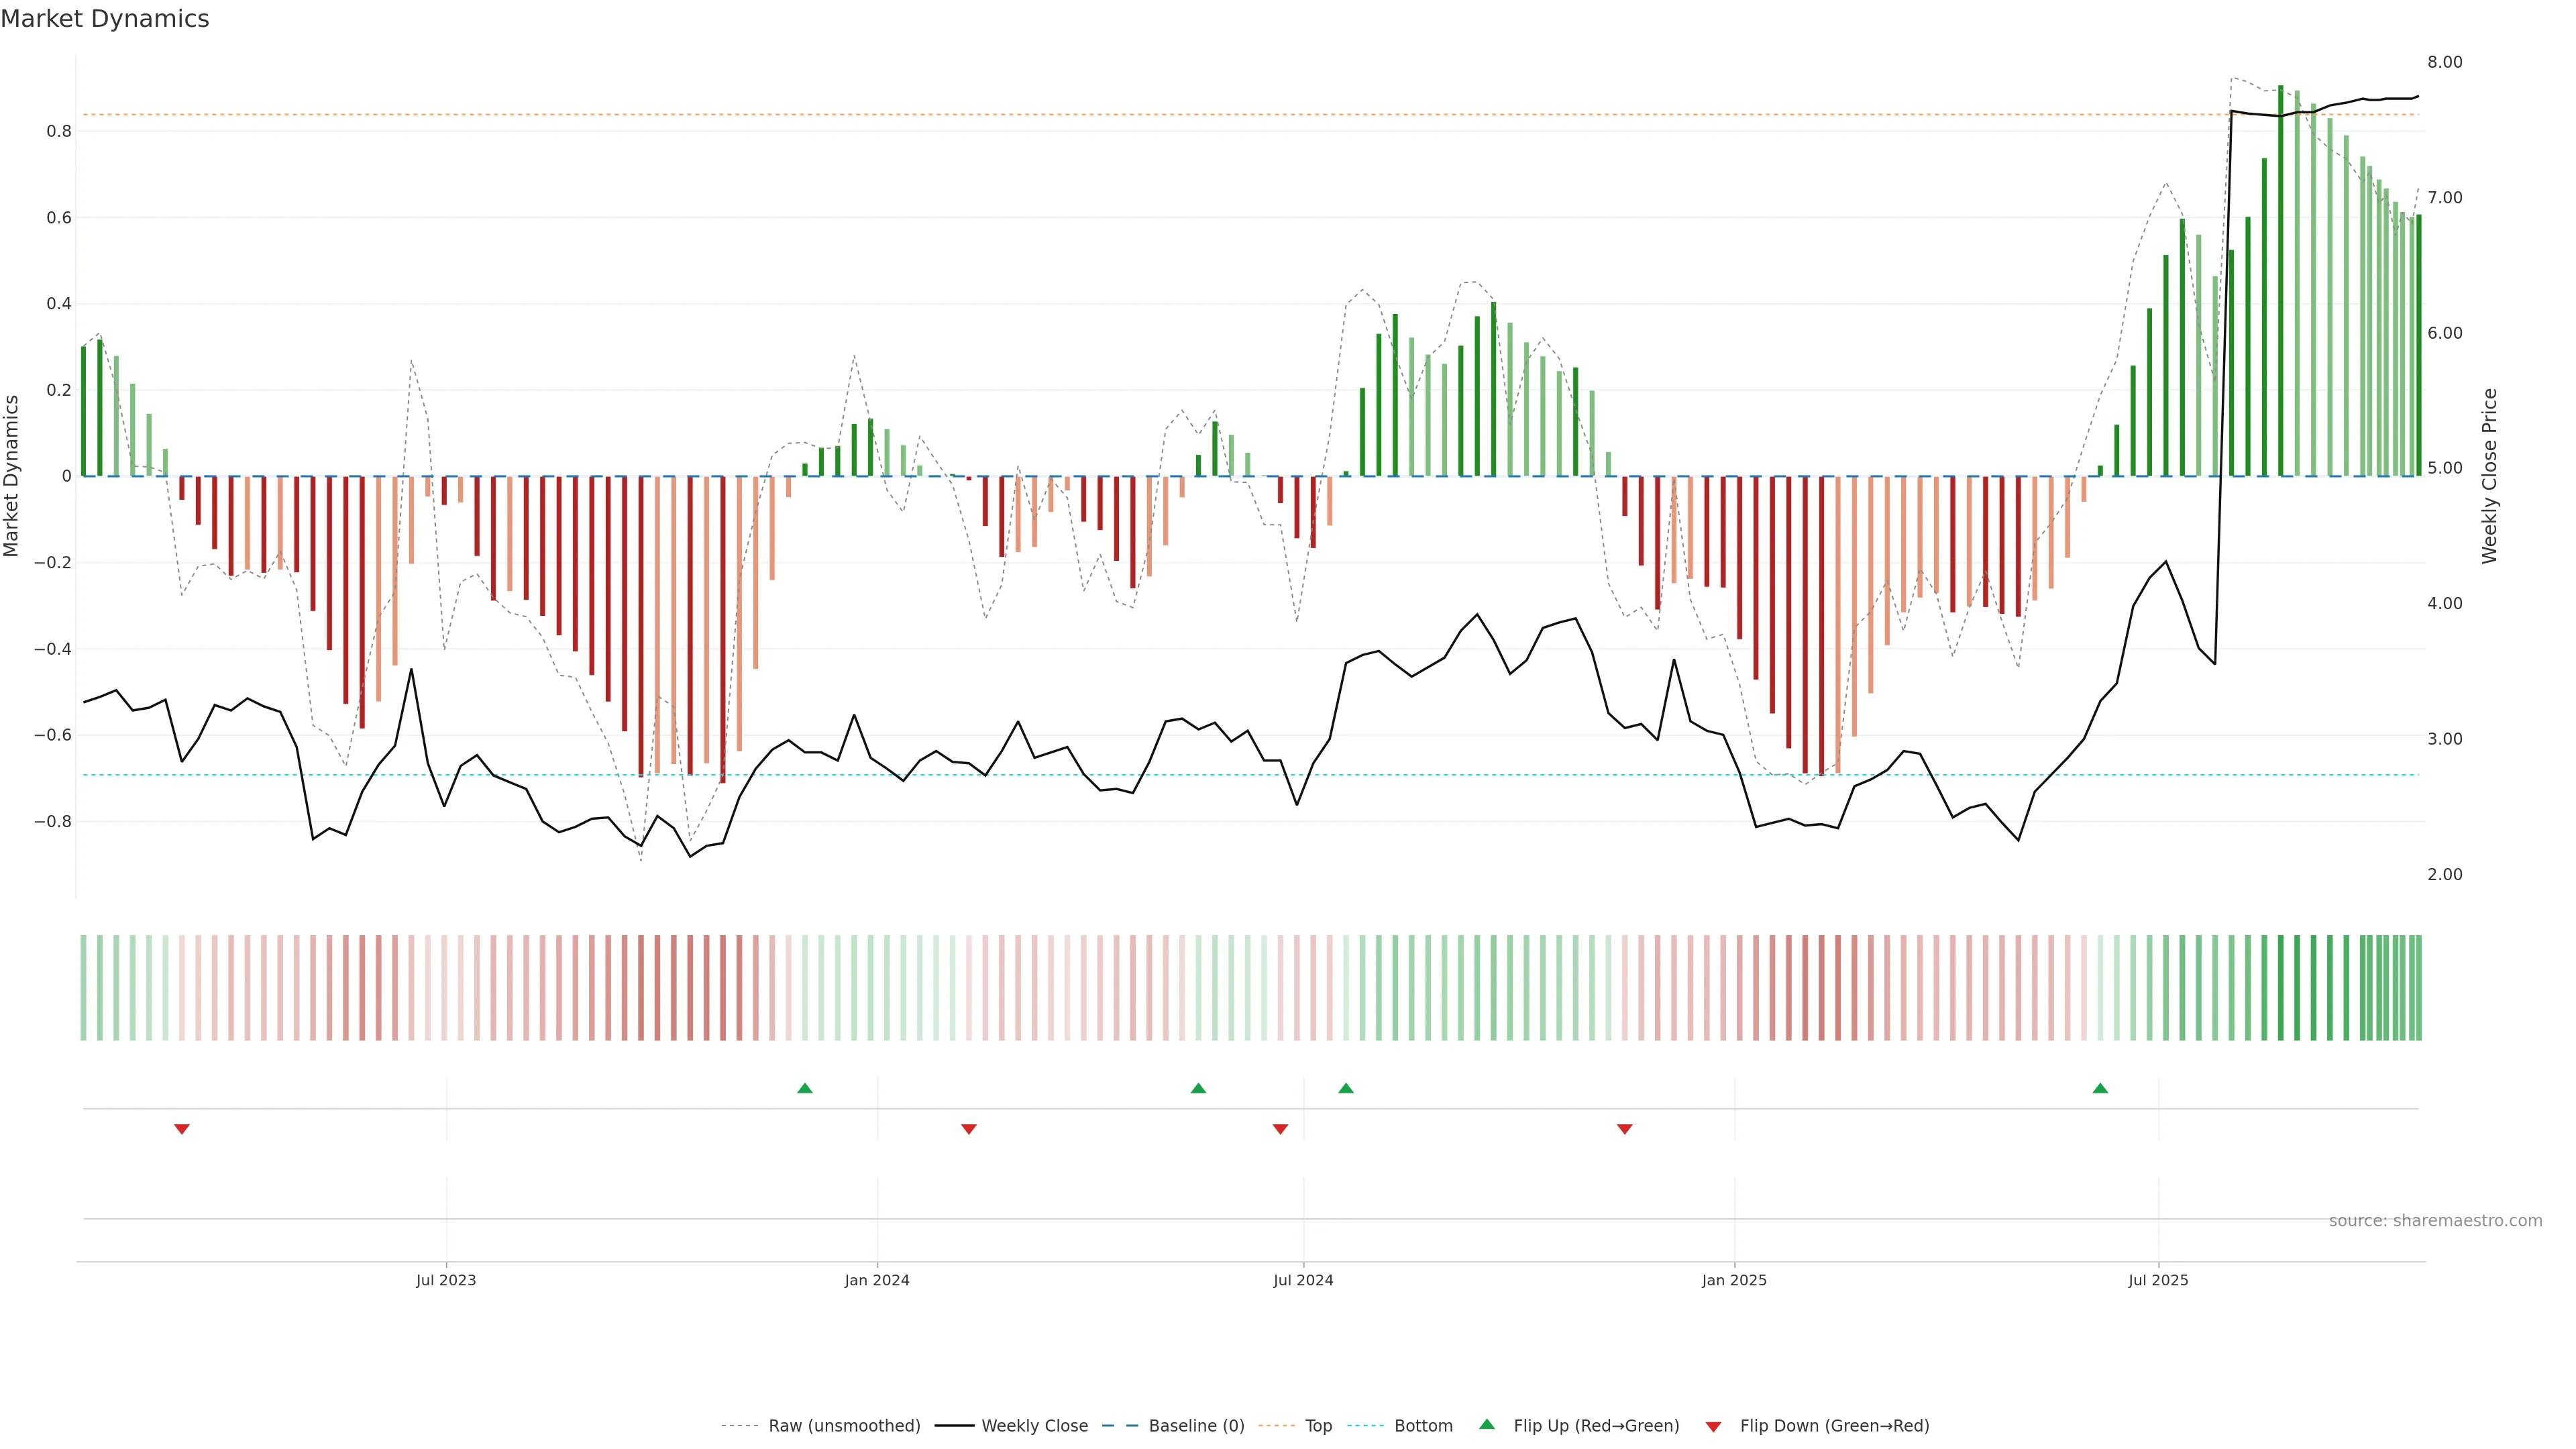The height and width of the screenshot is (1449, 2576).
Task: Click the first red flip-down triangle marker
Action: point(182,1129)
